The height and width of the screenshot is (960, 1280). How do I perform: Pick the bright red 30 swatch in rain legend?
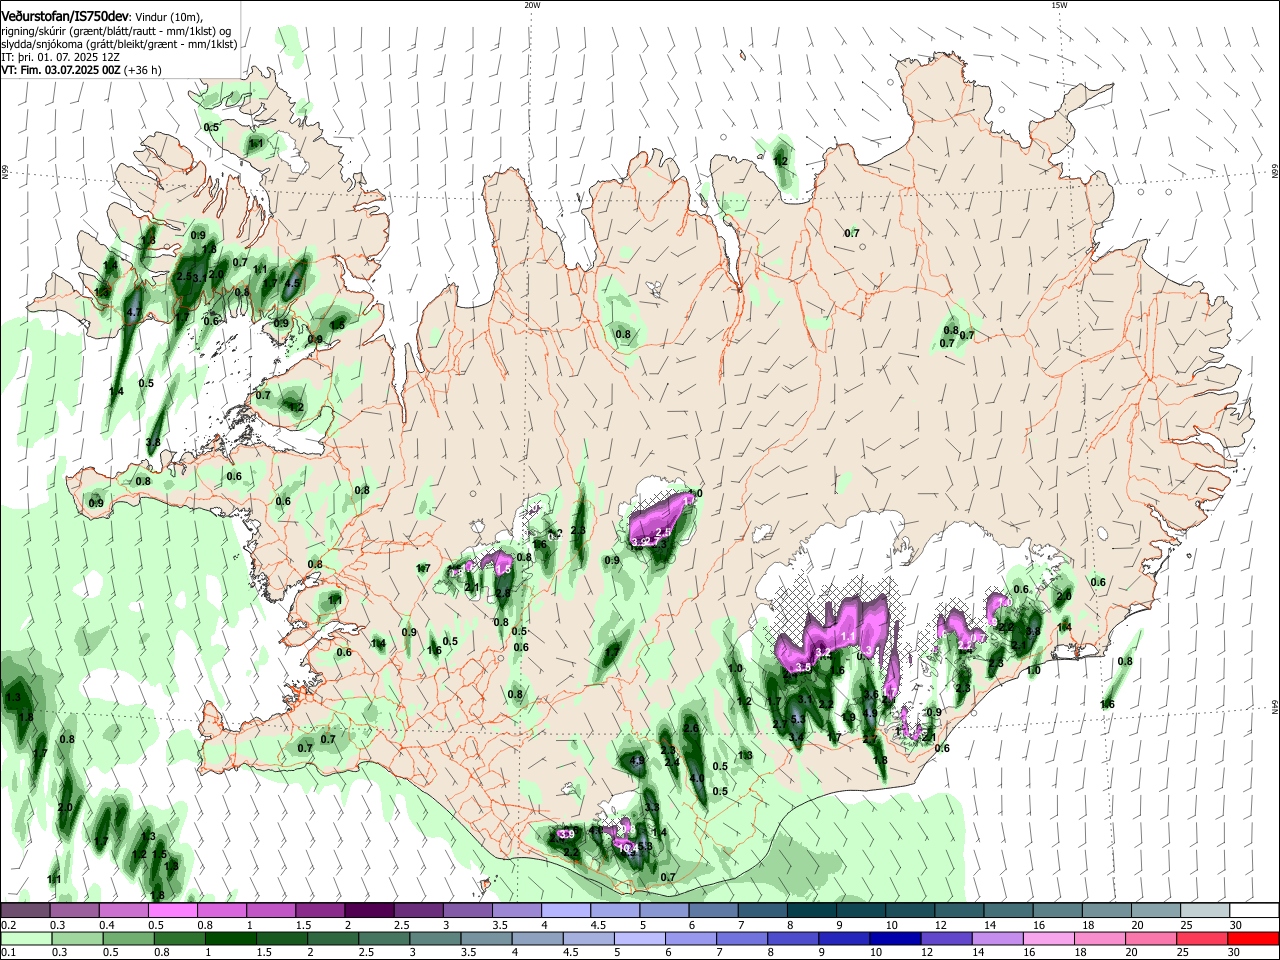1254,938
